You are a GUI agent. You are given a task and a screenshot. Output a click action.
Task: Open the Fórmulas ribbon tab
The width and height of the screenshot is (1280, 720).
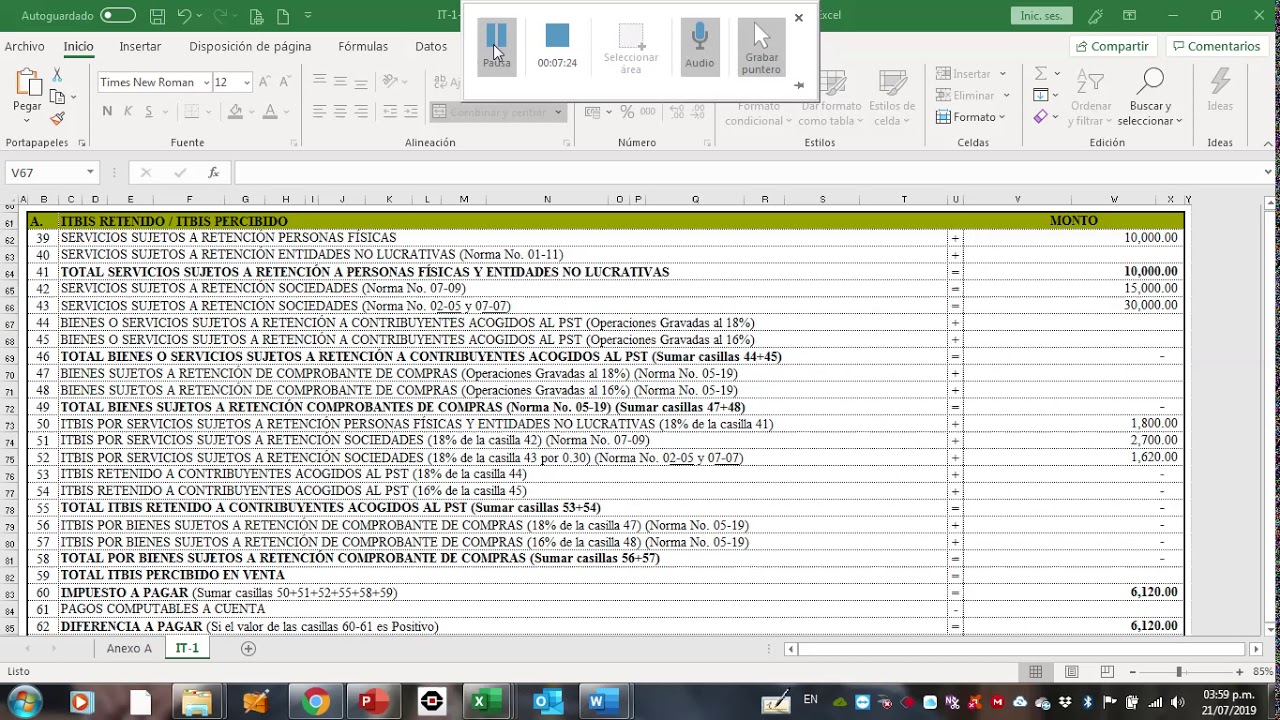pyautogui.click(x=363, y=46)
